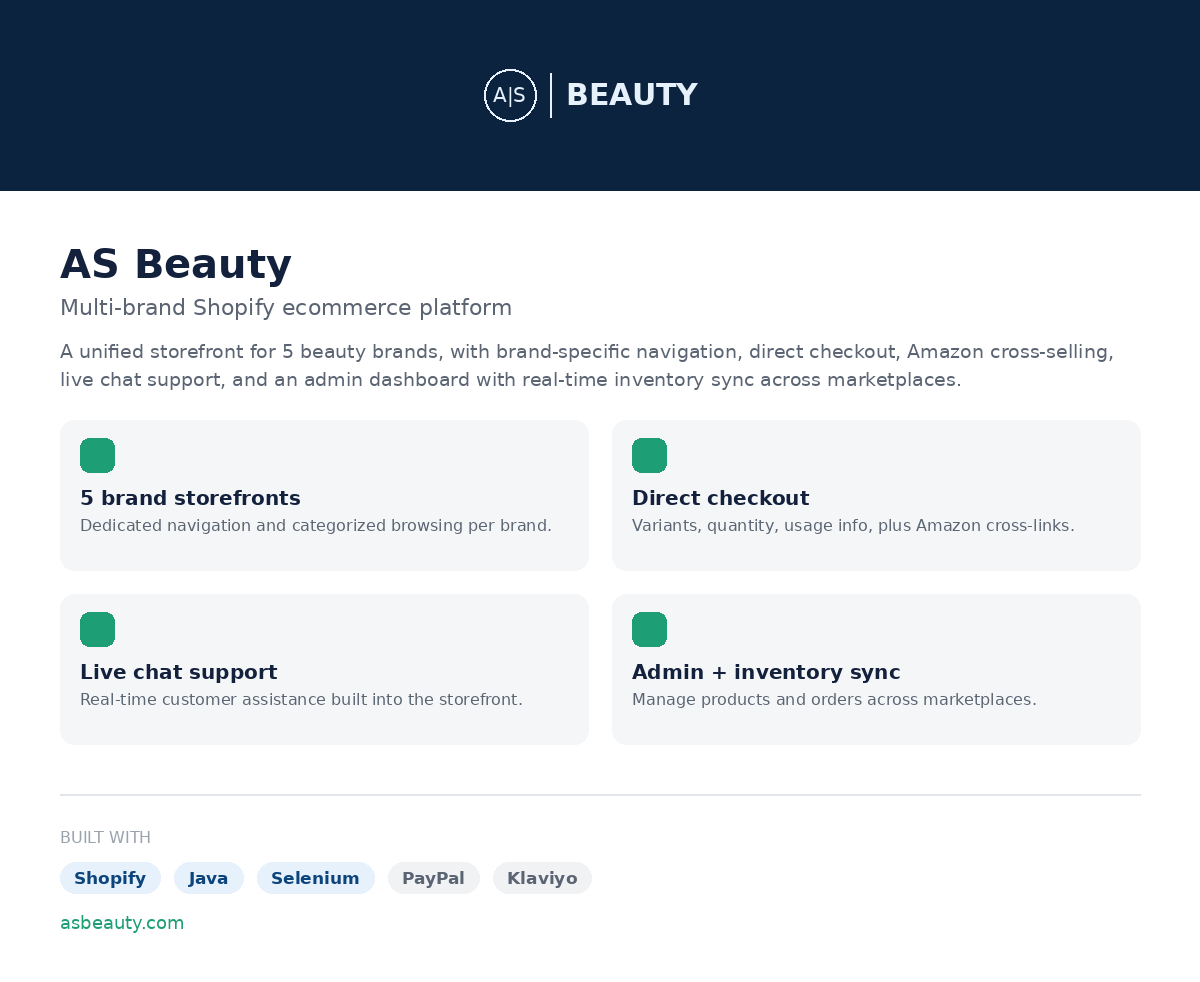Click the BUILT WITH label
The width and height of the screenshot is (1200, 982).
[105, 838]
